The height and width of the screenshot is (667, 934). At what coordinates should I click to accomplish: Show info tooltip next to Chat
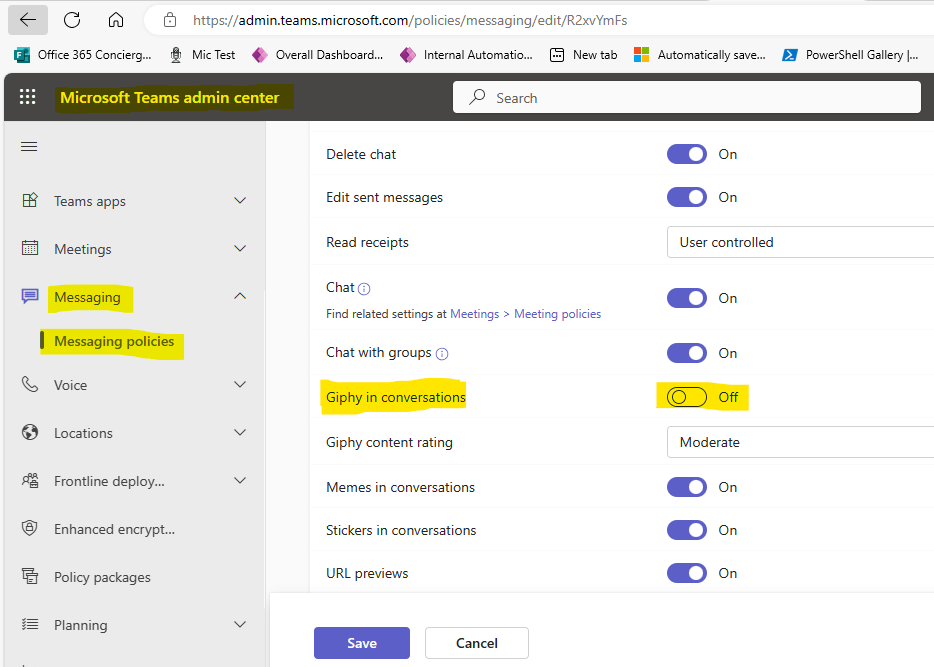(x=364, y=289)
